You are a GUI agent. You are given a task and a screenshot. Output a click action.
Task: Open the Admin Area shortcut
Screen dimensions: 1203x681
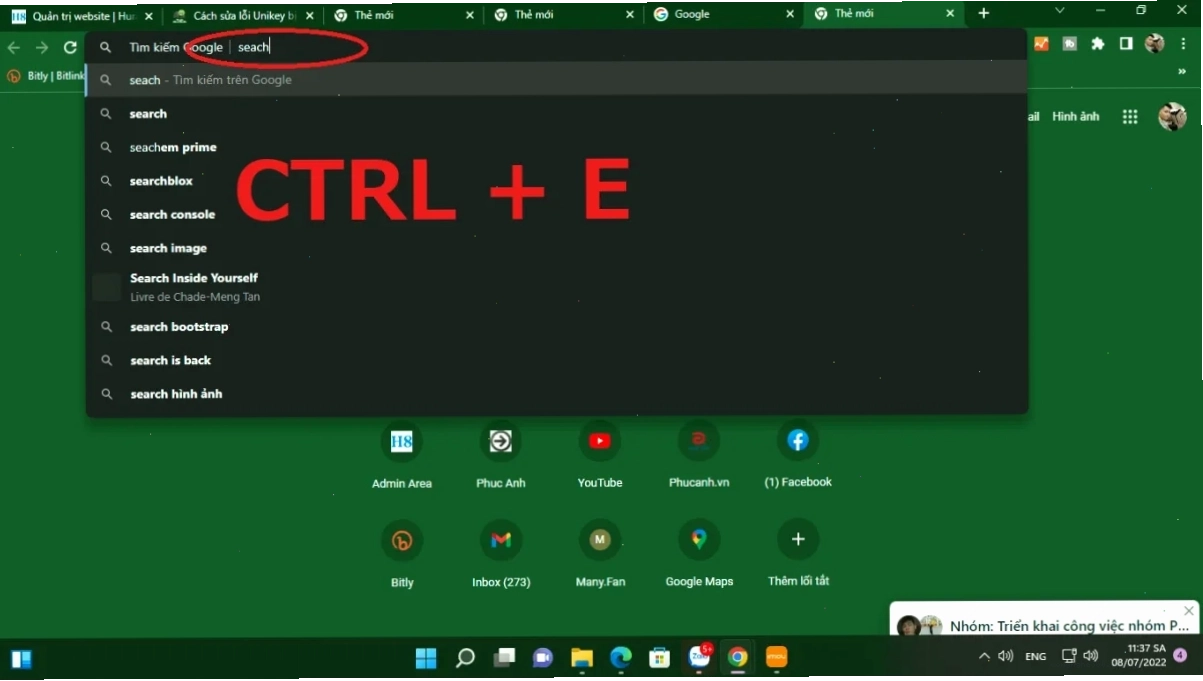[402, 457]
